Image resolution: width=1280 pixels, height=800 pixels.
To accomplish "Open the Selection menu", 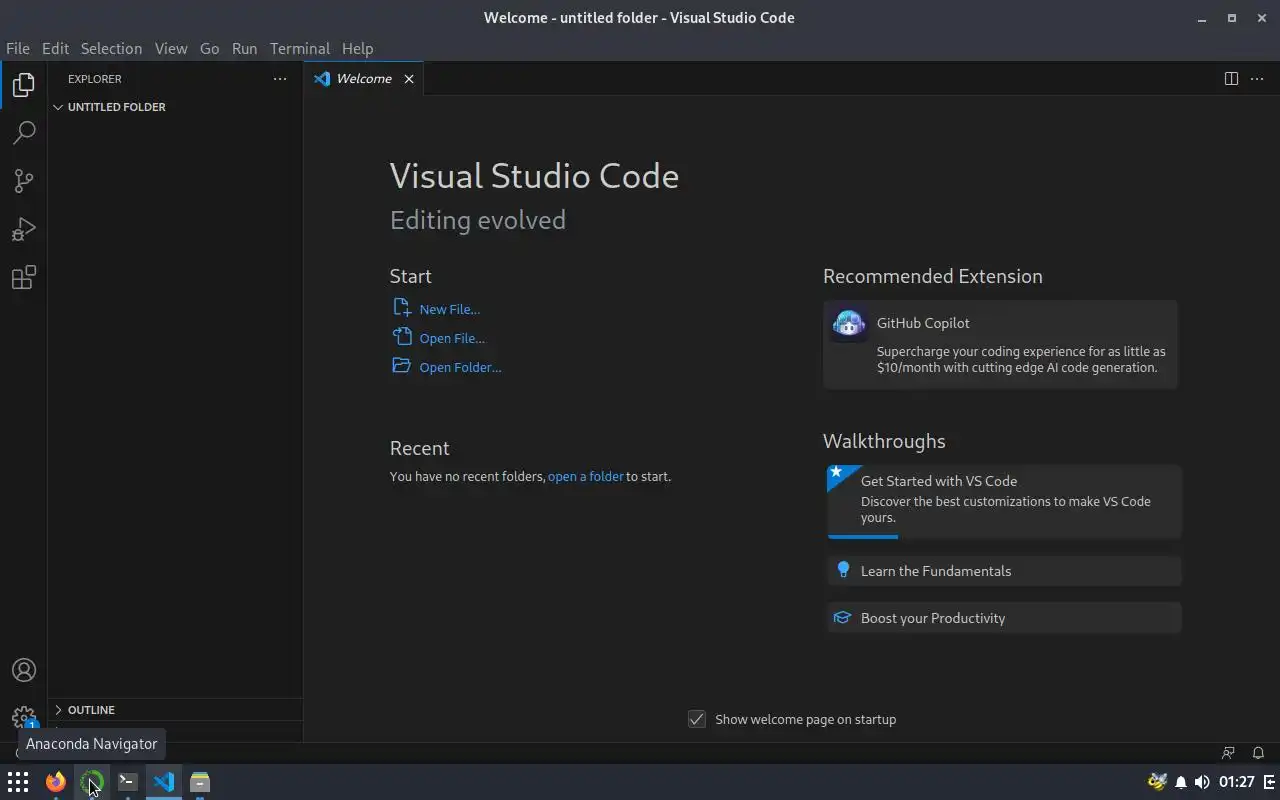I will pyautogui.click(x=111, y=48).
